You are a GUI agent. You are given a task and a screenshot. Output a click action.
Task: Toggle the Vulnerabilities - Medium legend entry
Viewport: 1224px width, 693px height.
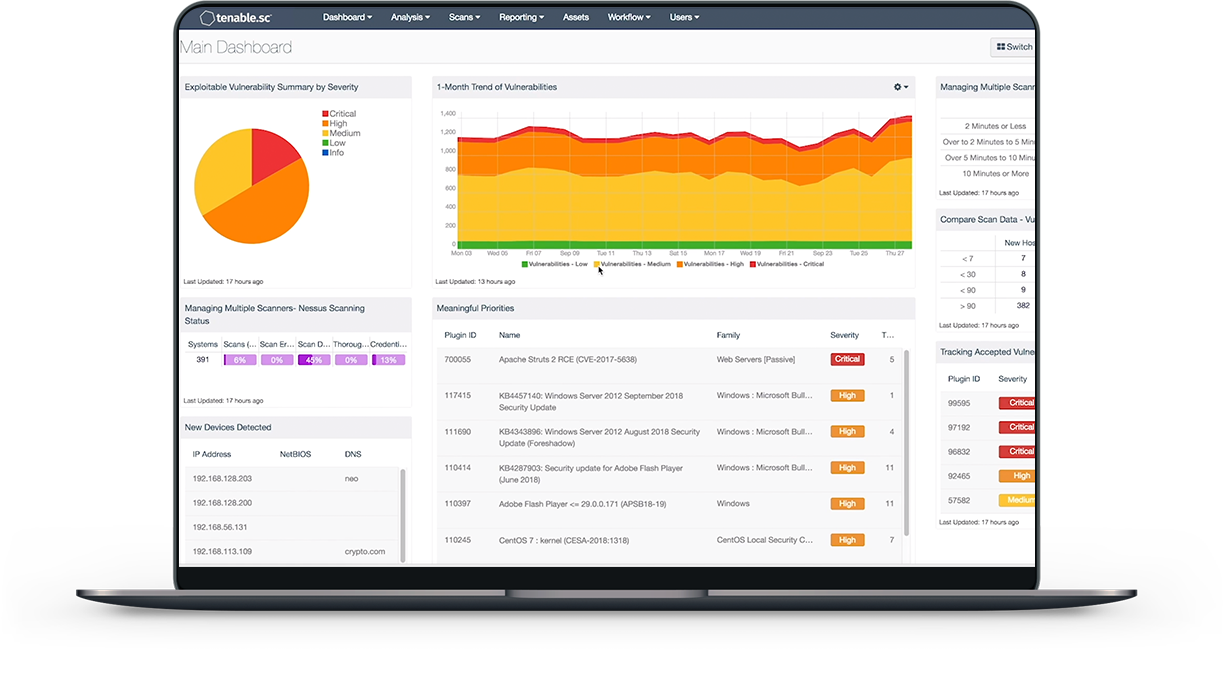tap(635, 264)
